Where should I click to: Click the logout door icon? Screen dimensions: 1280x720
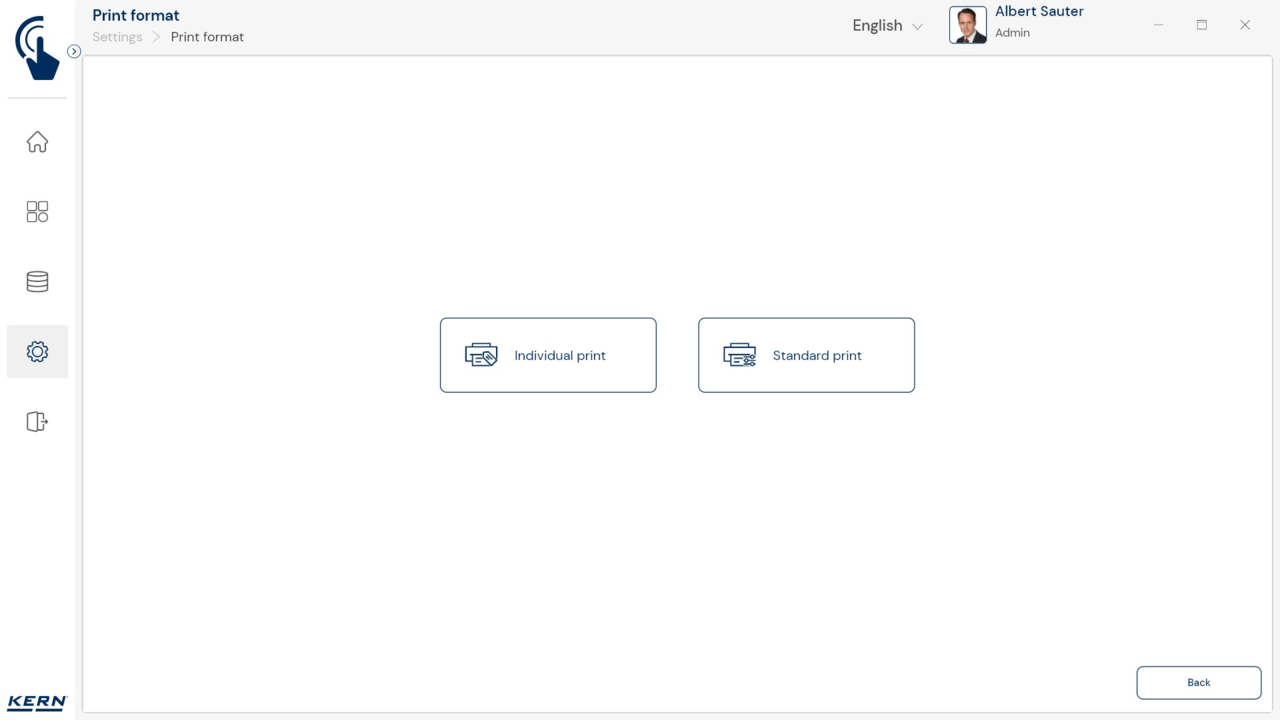tap(37, 422)
